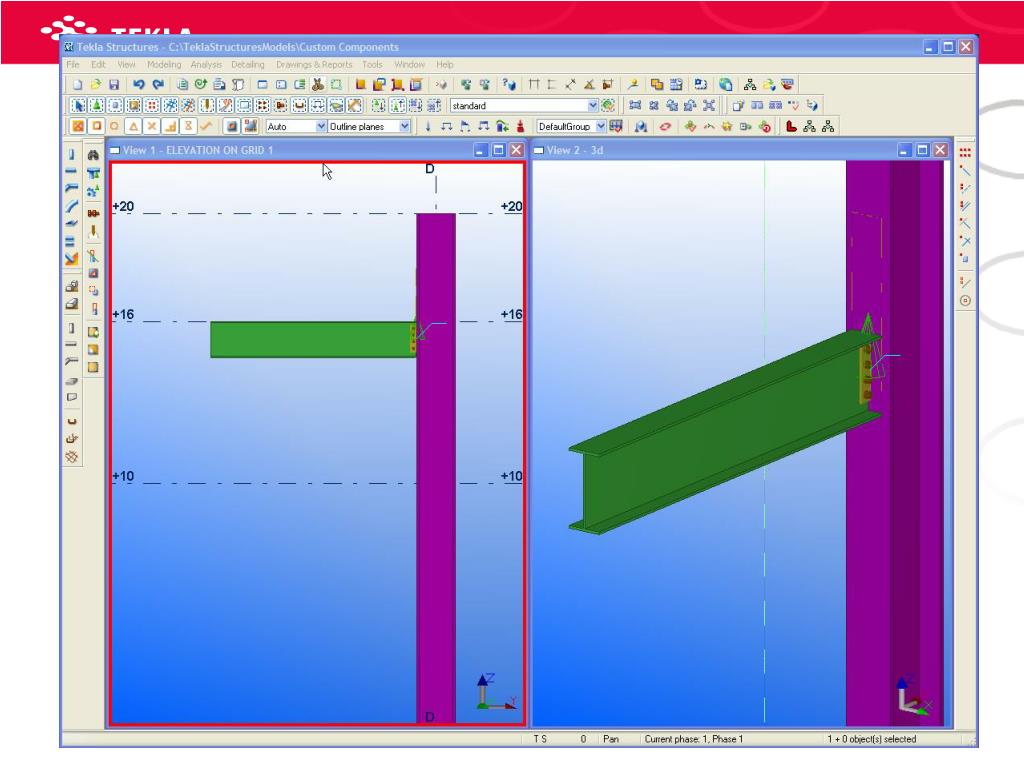This screenshot has width=1024, height=768.
Task: Open the File menu
Action: (x=73, y=65)
